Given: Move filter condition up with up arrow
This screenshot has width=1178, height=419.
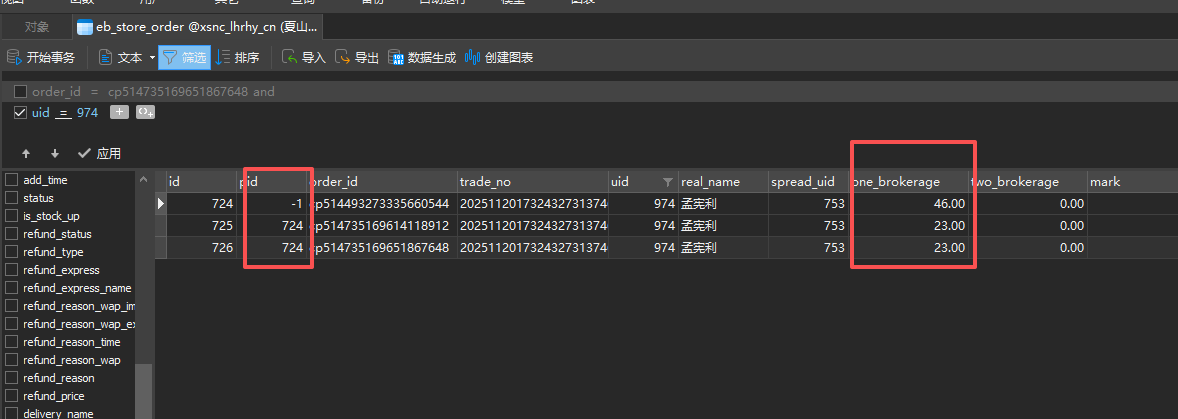Looking at the screenshot, I should (x=26, y=154).
